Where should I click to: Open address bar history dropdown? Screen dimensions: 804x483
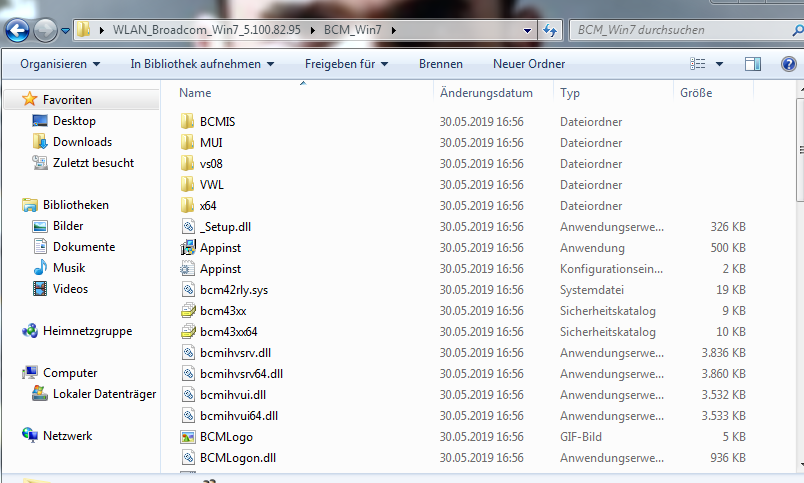[527, 31]
